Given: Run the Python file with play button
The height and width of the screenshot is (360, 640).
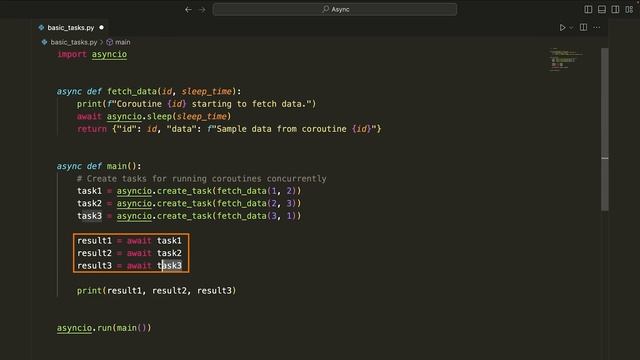Looking at the screenshot, I should [x=562, y=27].
